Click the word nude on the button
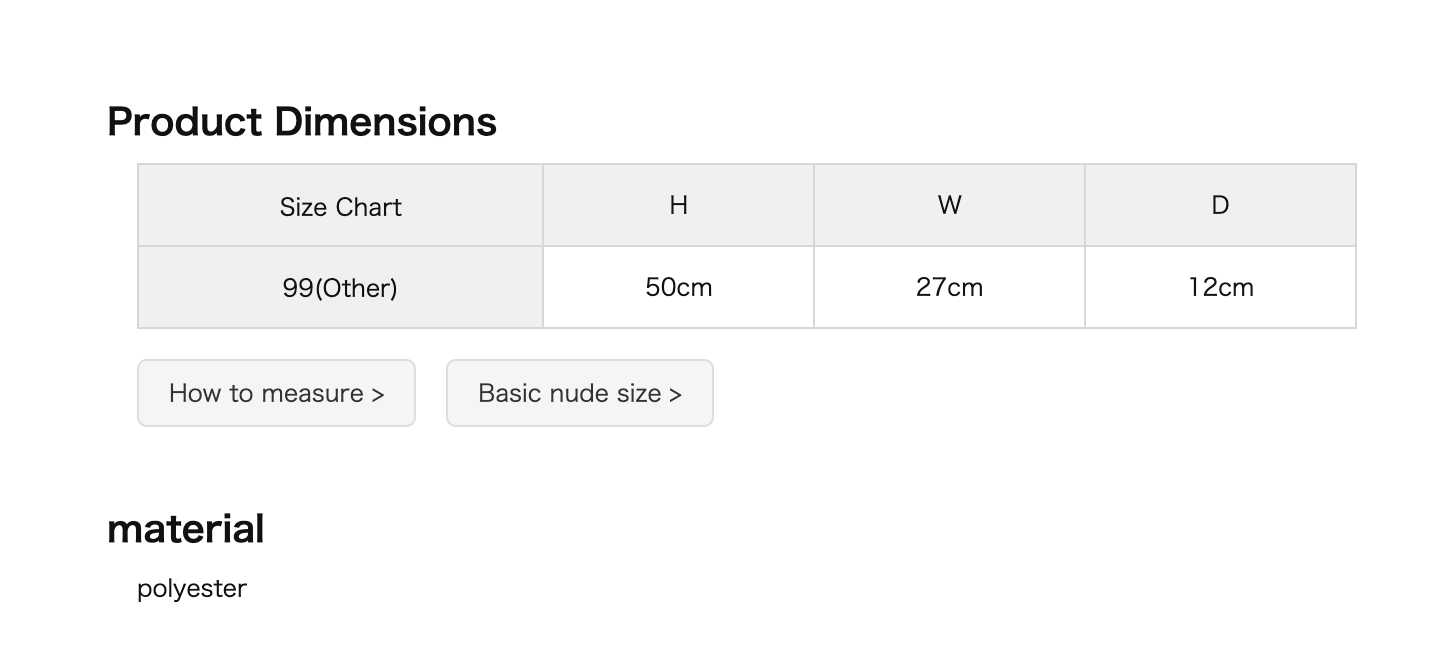The height and width of the screenshot is (646, 1440). click(x=579, y=393)
